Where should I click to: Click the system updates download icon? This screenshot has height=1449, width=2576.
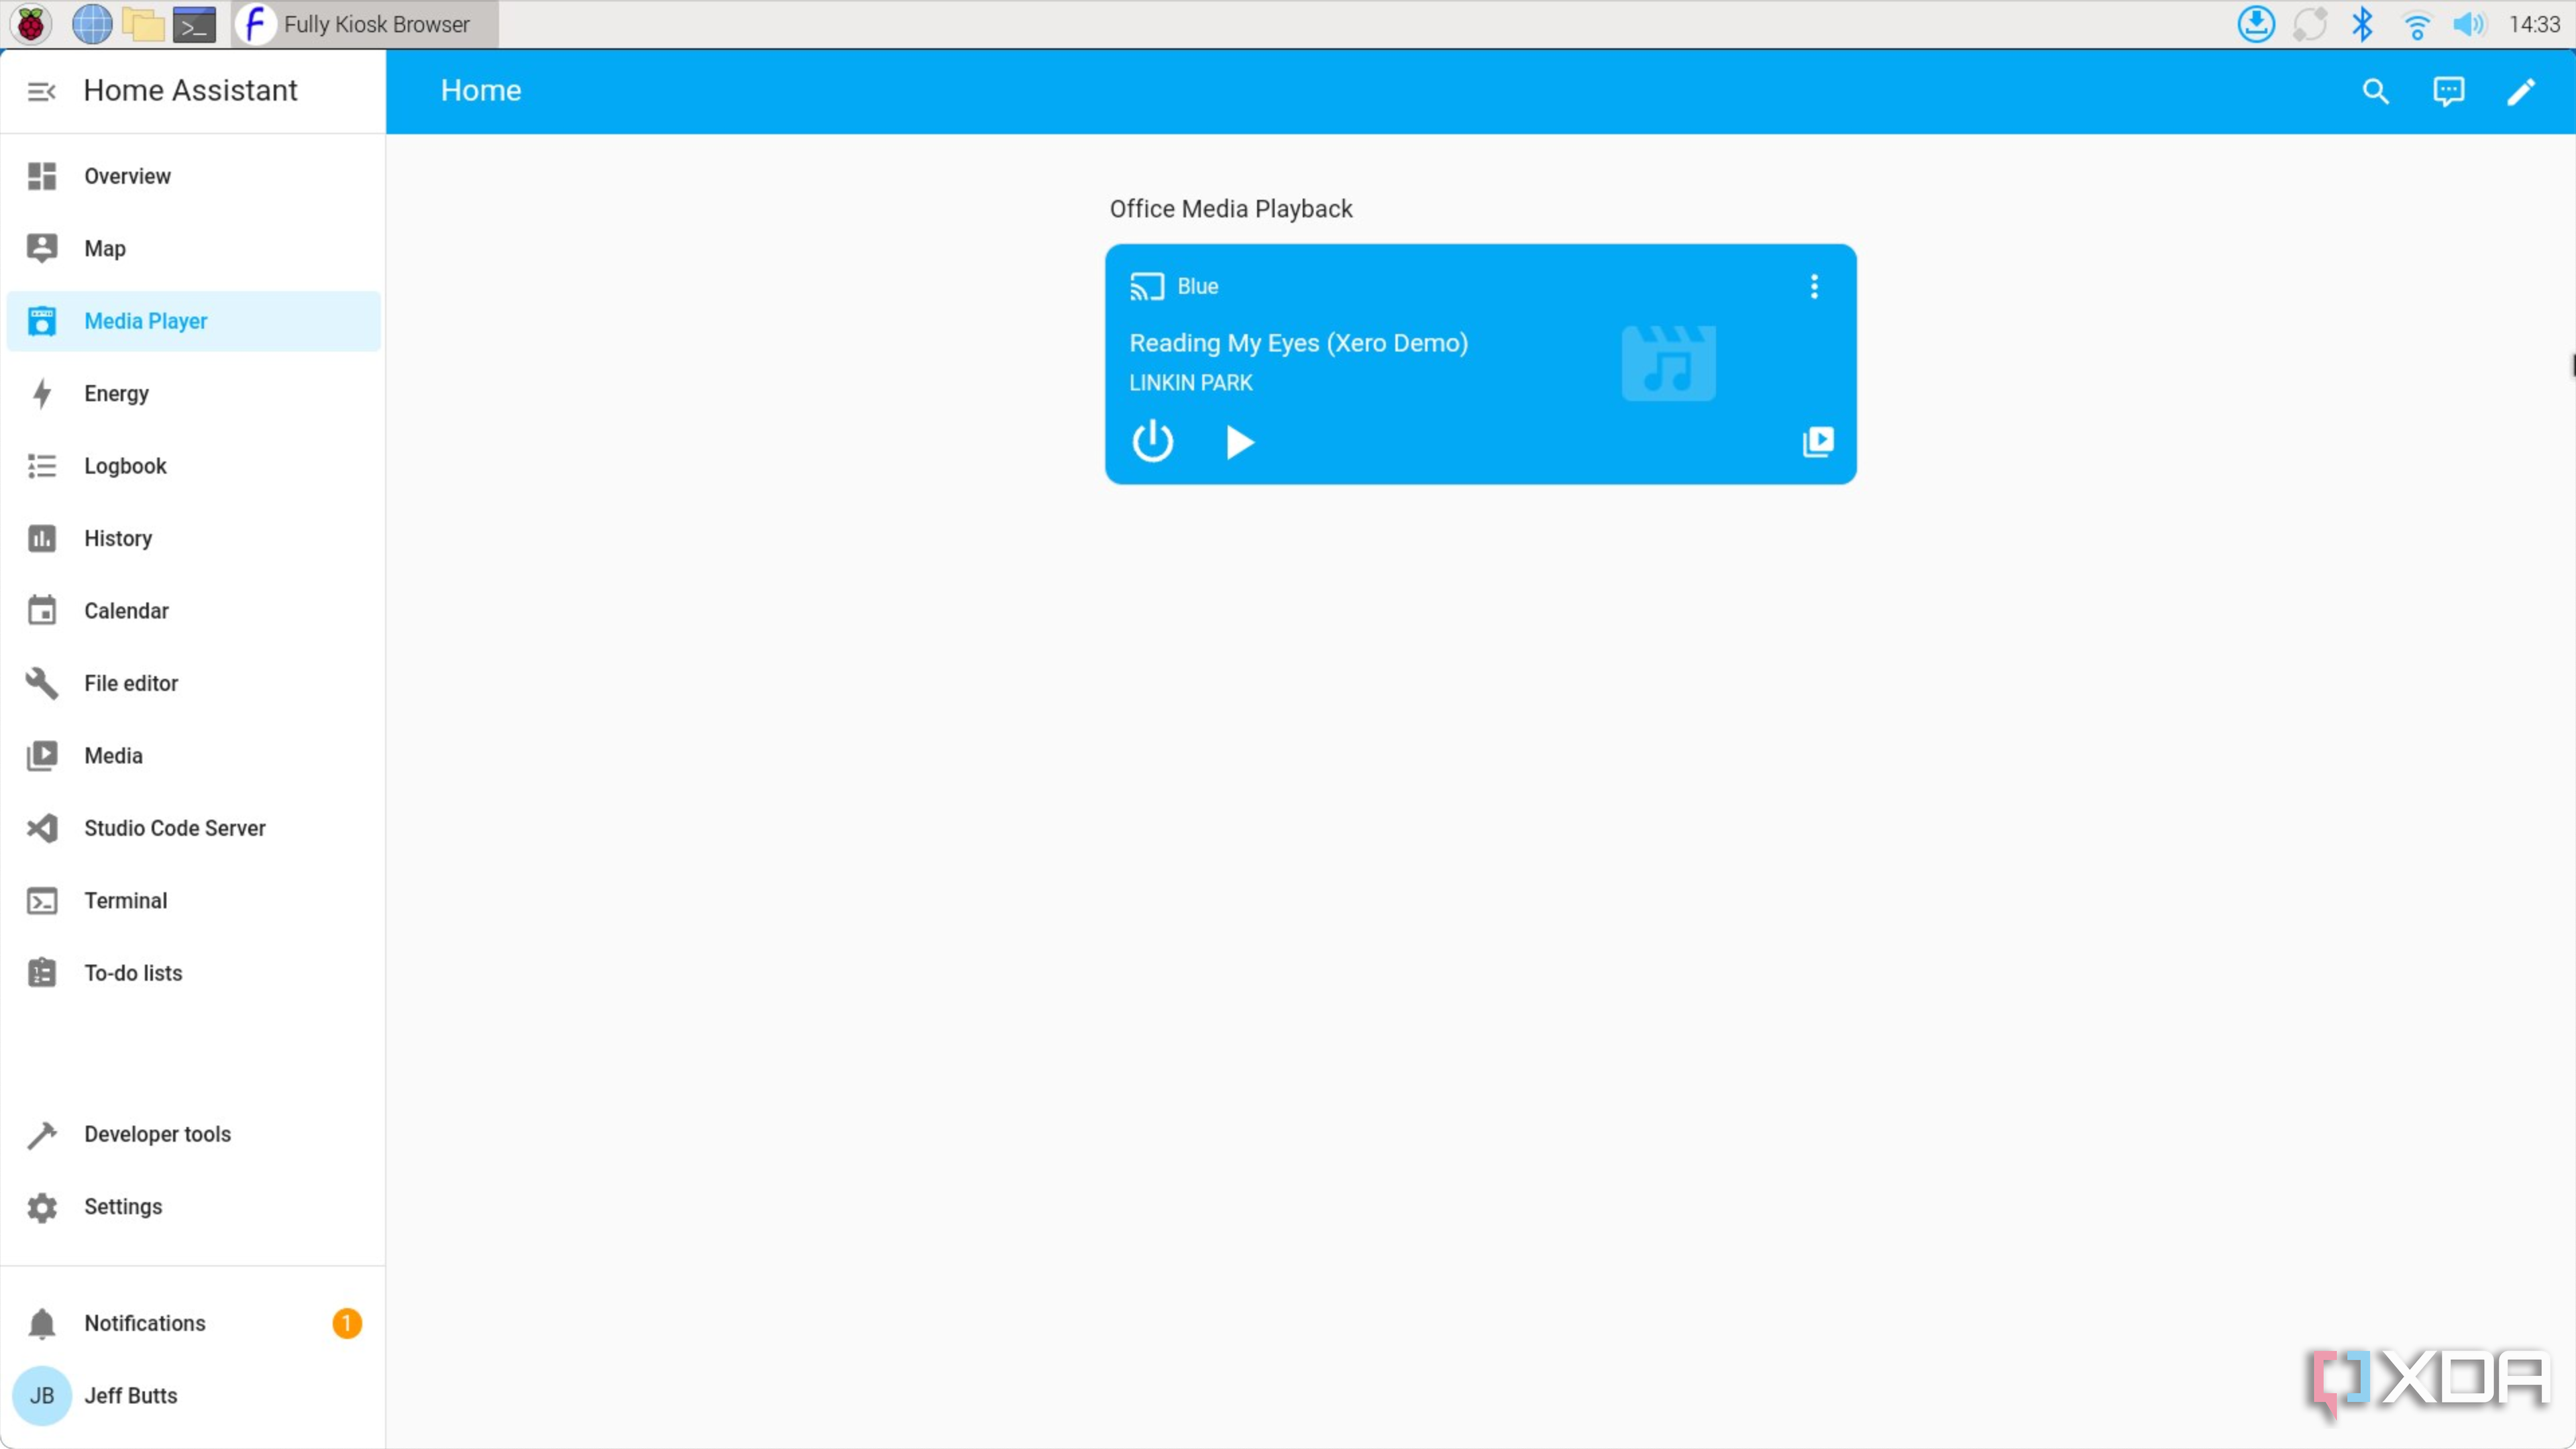(2256, 24)
